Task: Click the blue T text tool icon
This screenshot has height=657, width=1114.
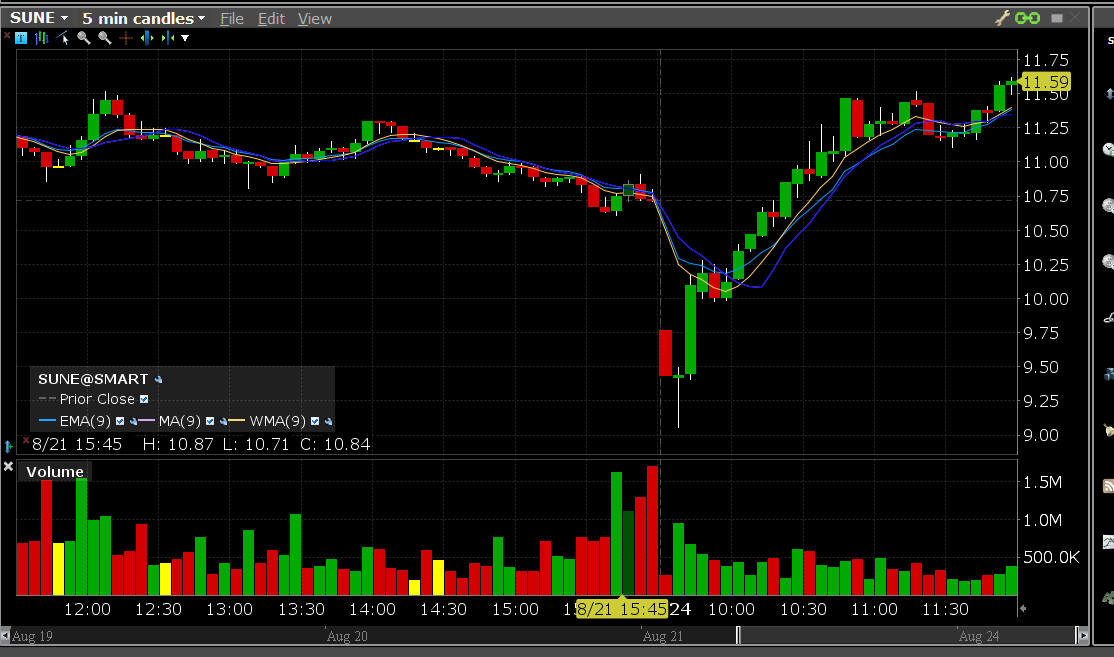Action: click(x=22, y=38)
